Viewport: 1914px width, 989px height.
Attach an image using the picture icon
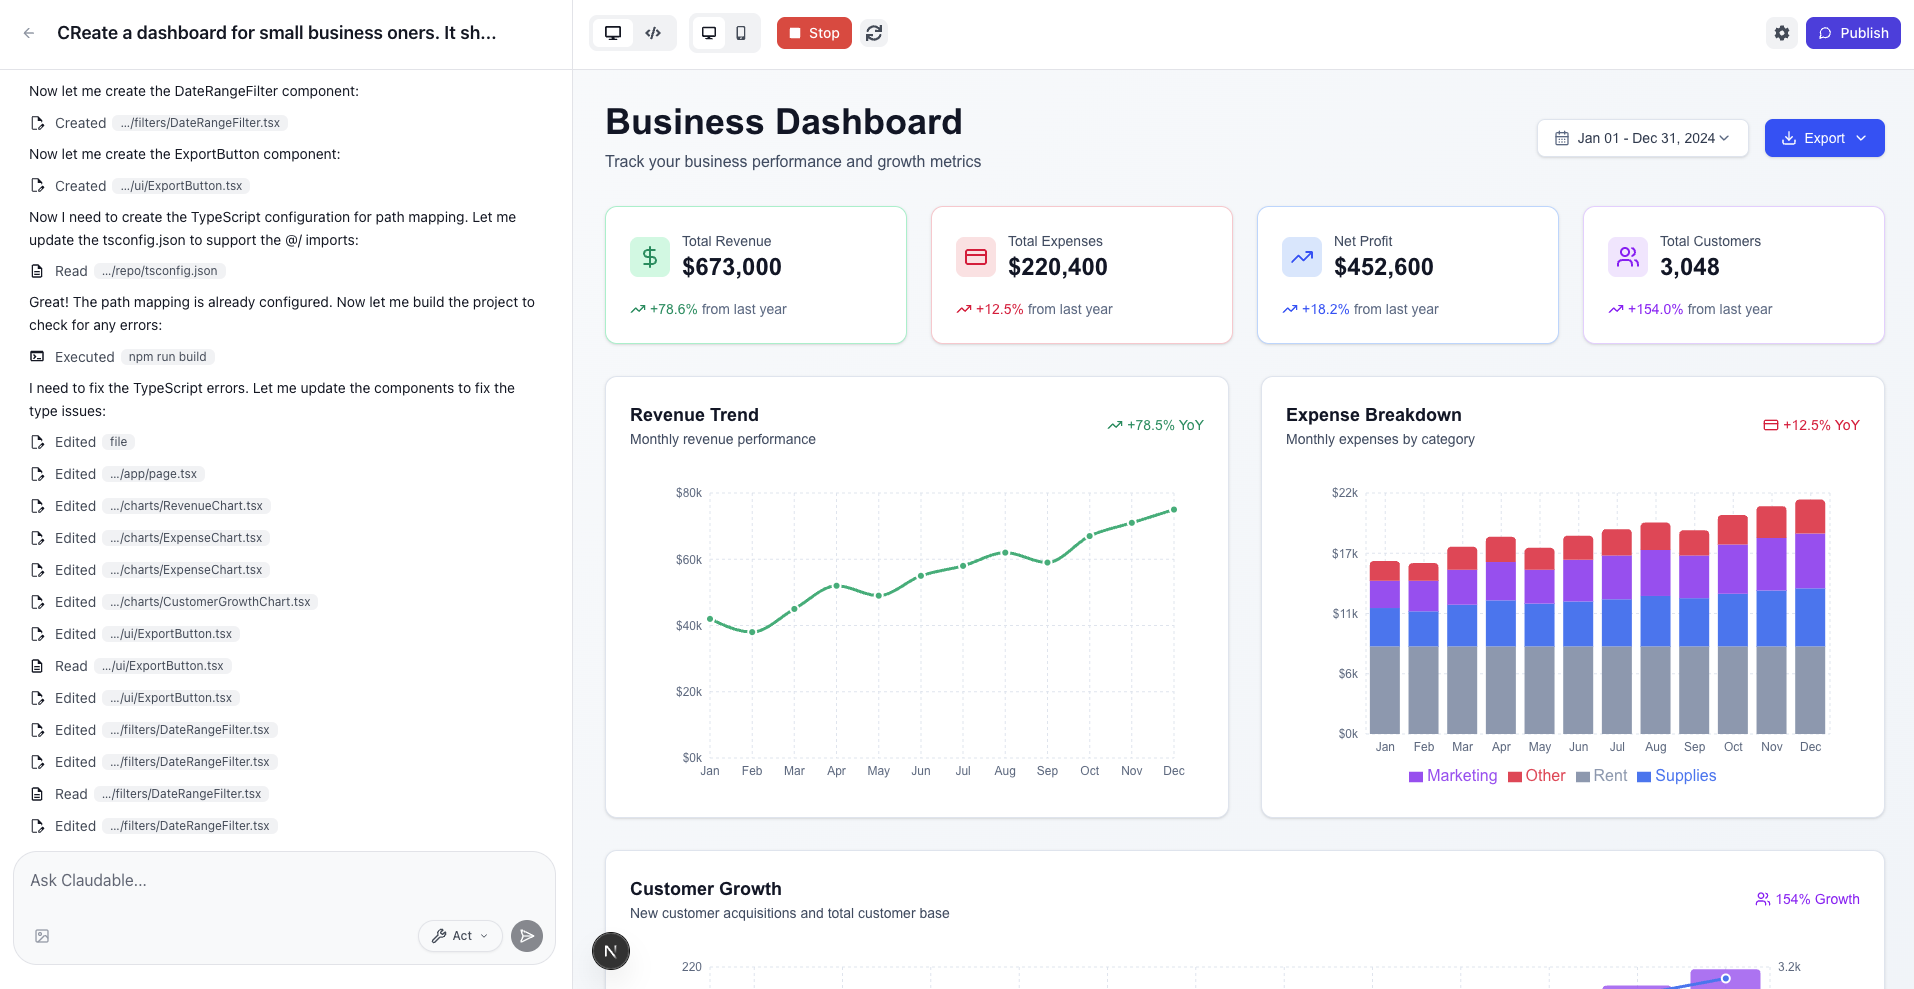(x=42, y=936)
